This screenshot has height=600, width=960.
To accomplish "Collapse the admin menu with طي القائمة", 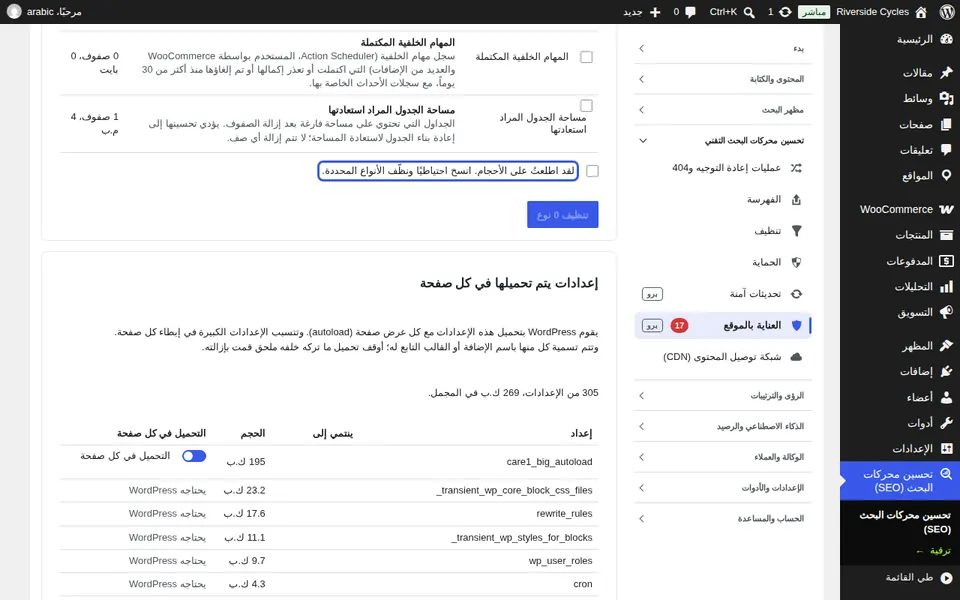I will click(919, 577).
